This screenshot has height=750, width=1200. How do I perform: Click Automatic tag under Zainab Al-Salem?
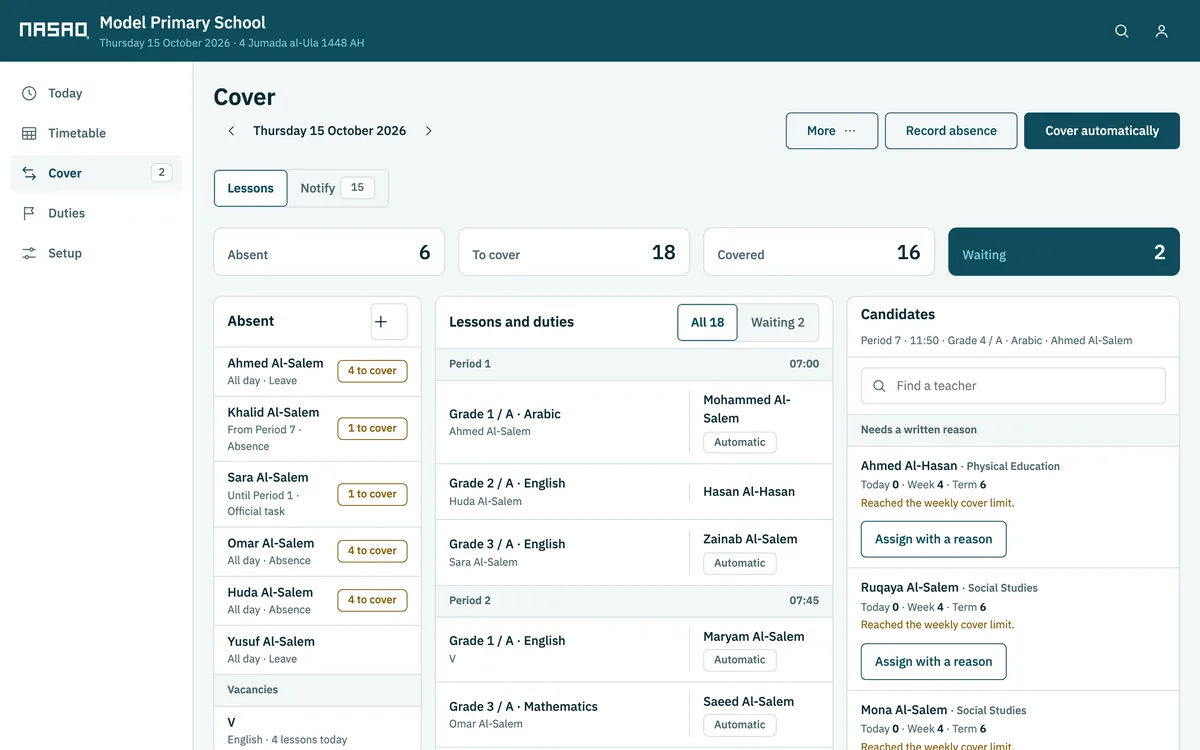(740, 563)
